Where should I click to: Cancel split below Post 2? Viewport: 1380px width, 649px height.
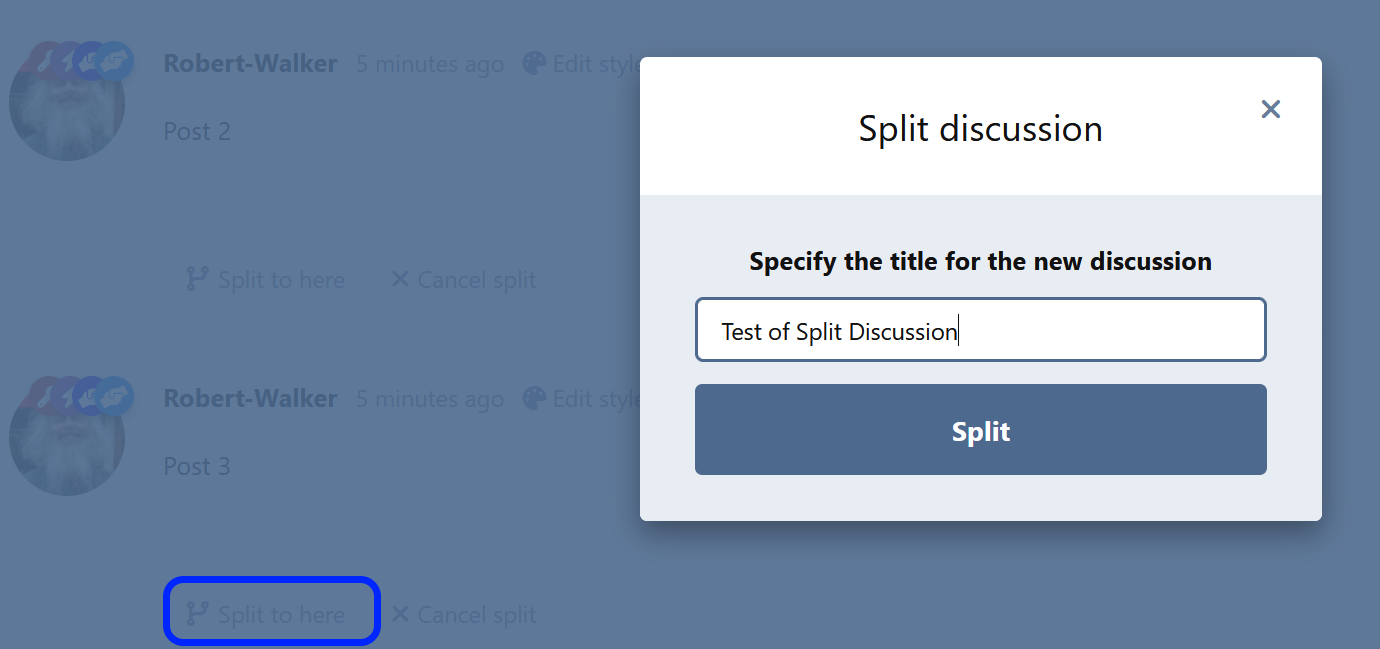[463, 280]
